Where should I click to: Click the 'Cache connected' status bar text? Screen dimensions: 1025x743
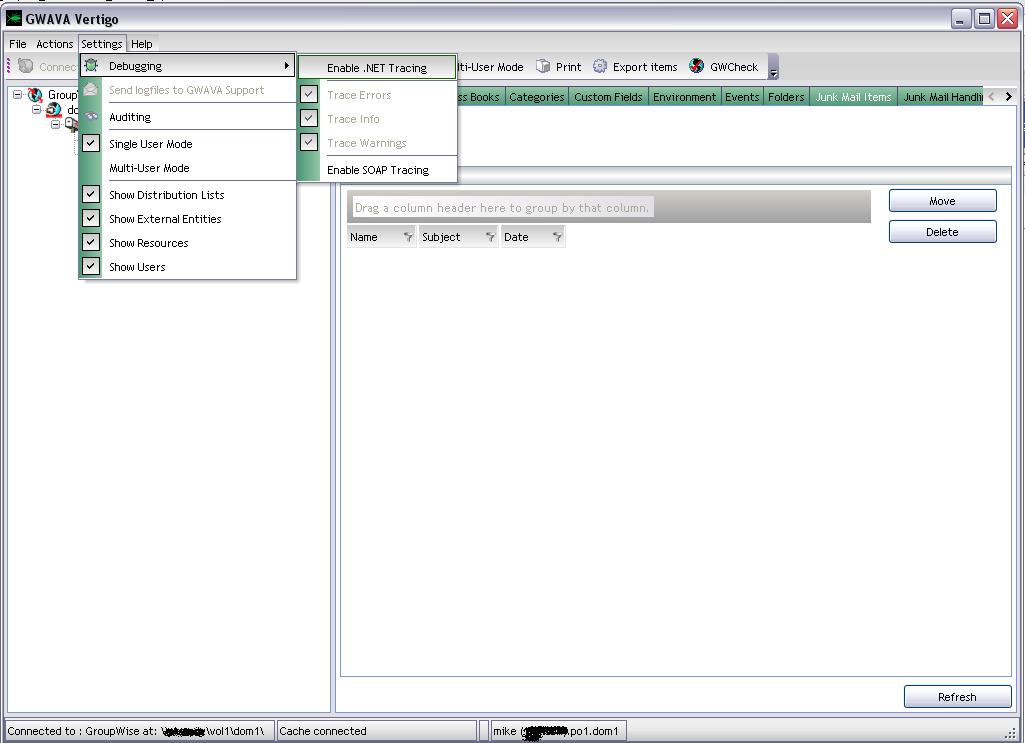[x=323, y=731]
